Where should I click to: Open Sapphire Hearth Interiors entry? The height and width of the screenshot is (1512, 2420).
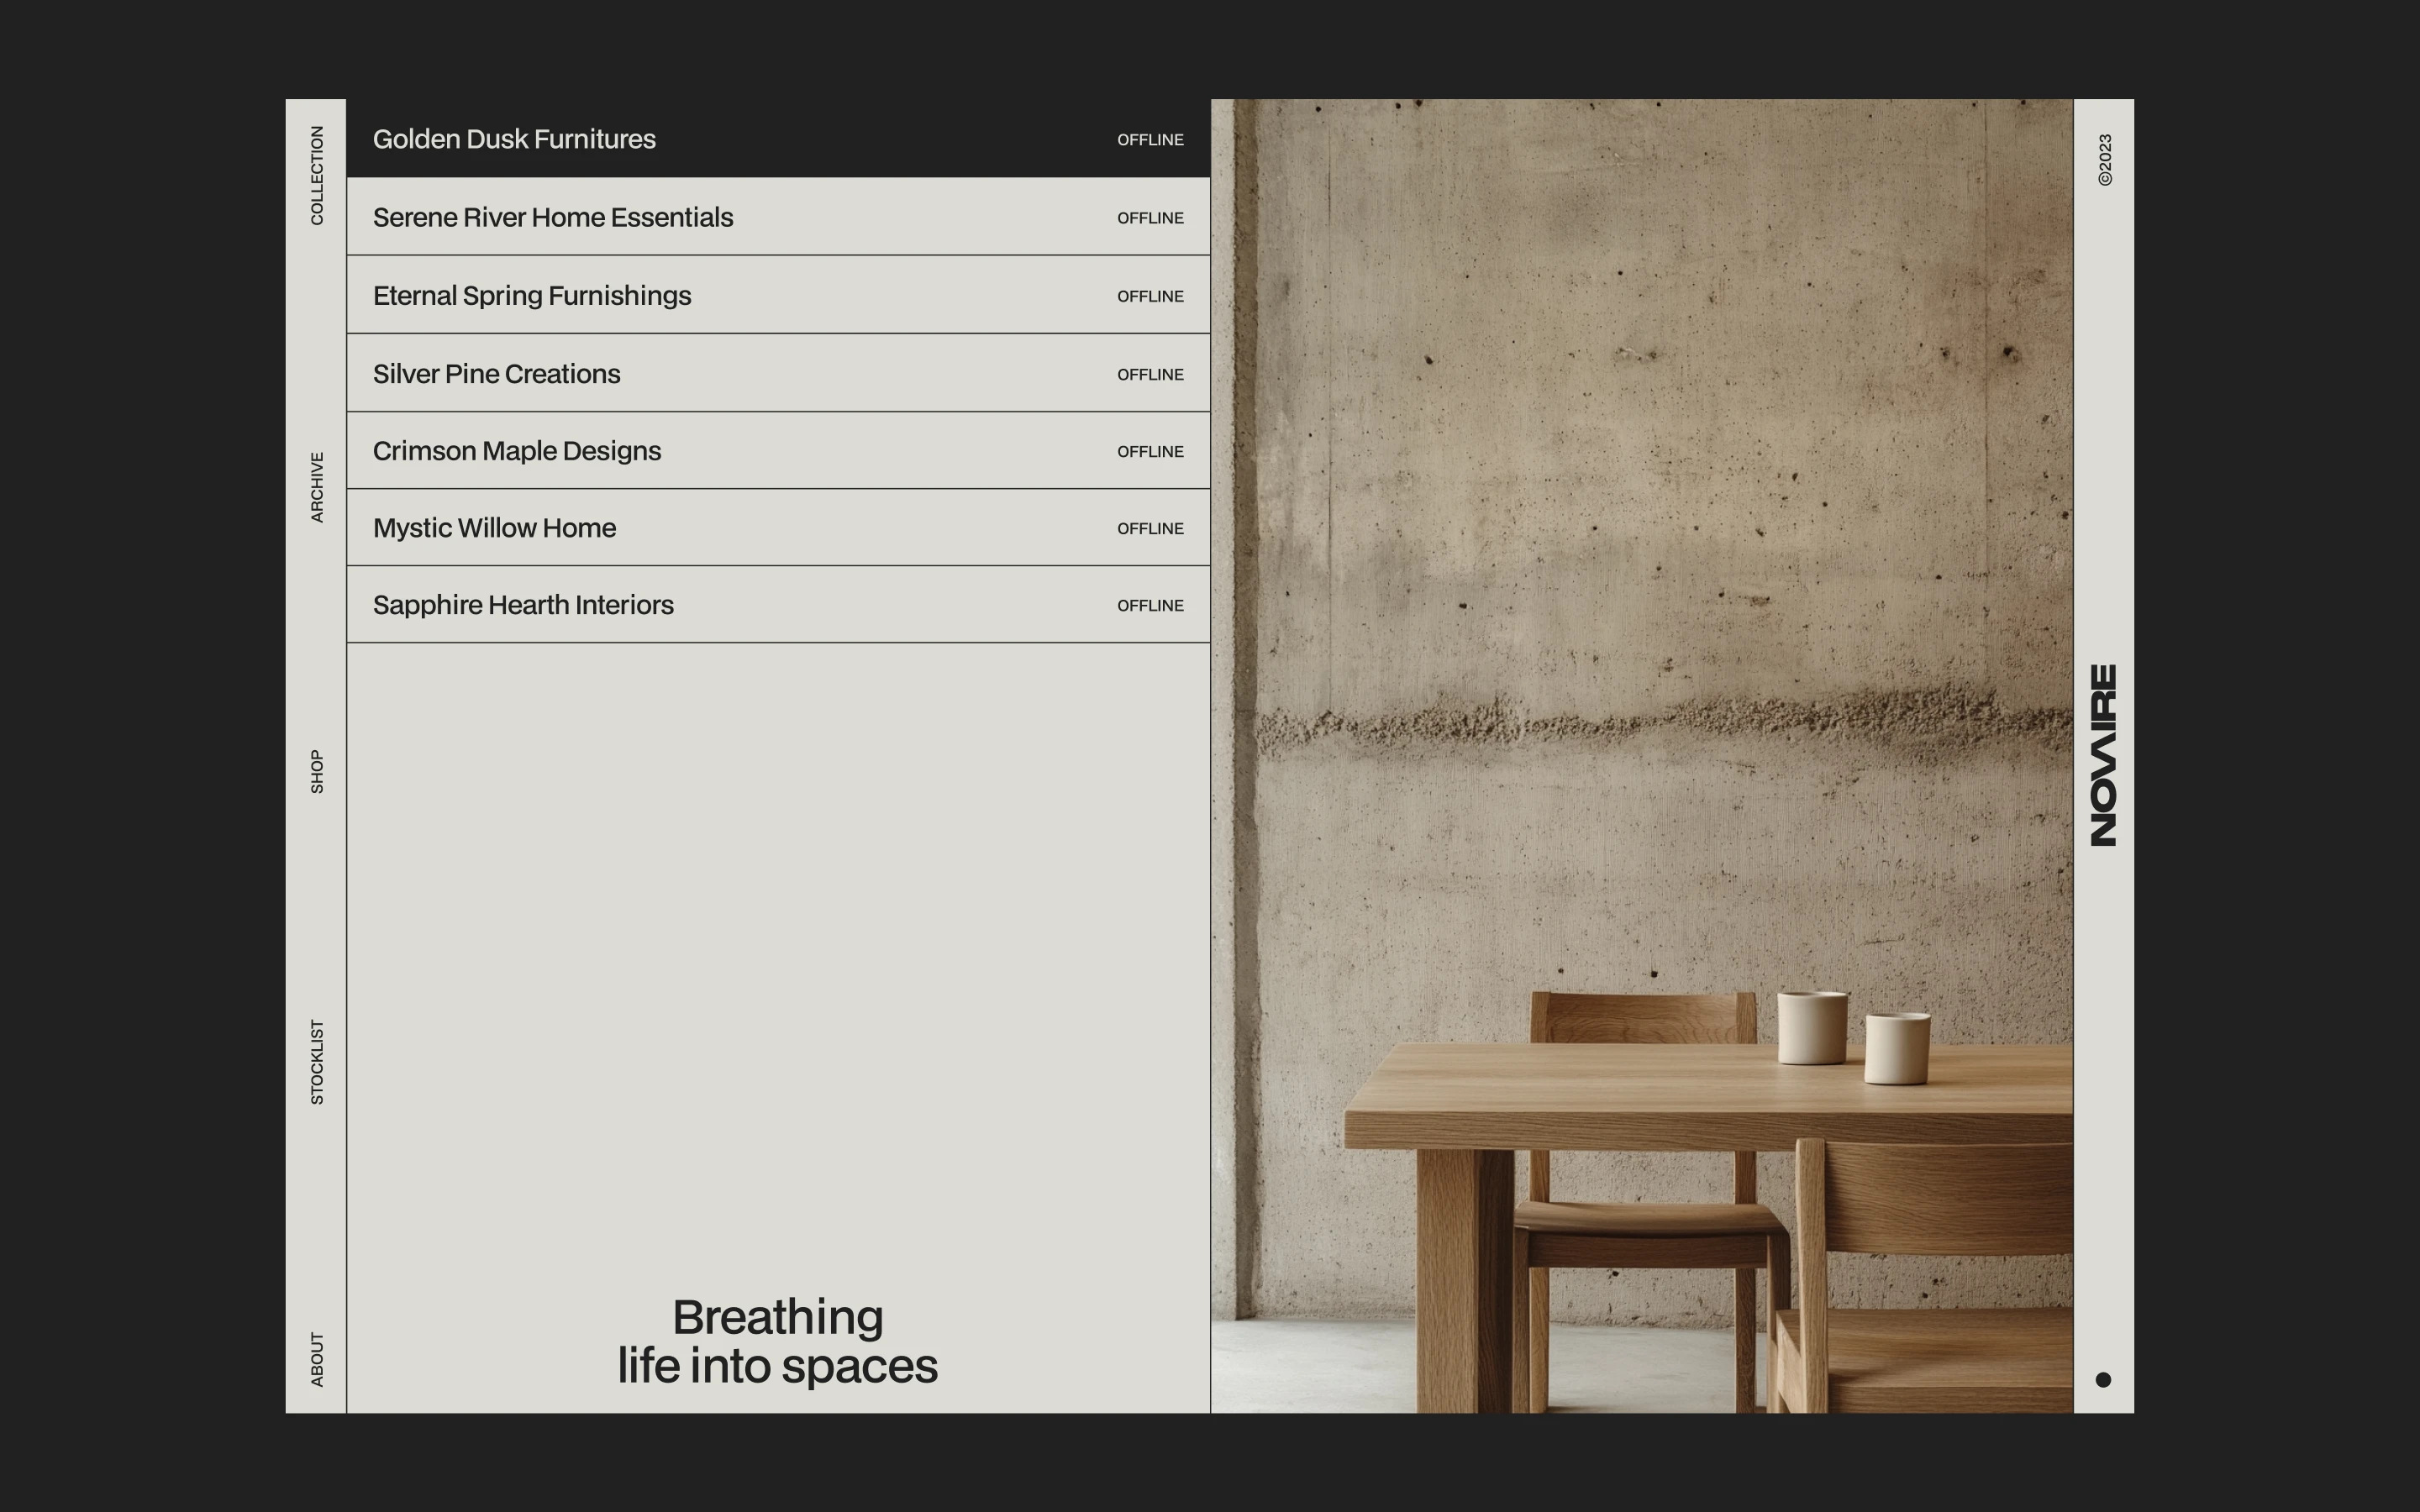click(x=523, y=605)
